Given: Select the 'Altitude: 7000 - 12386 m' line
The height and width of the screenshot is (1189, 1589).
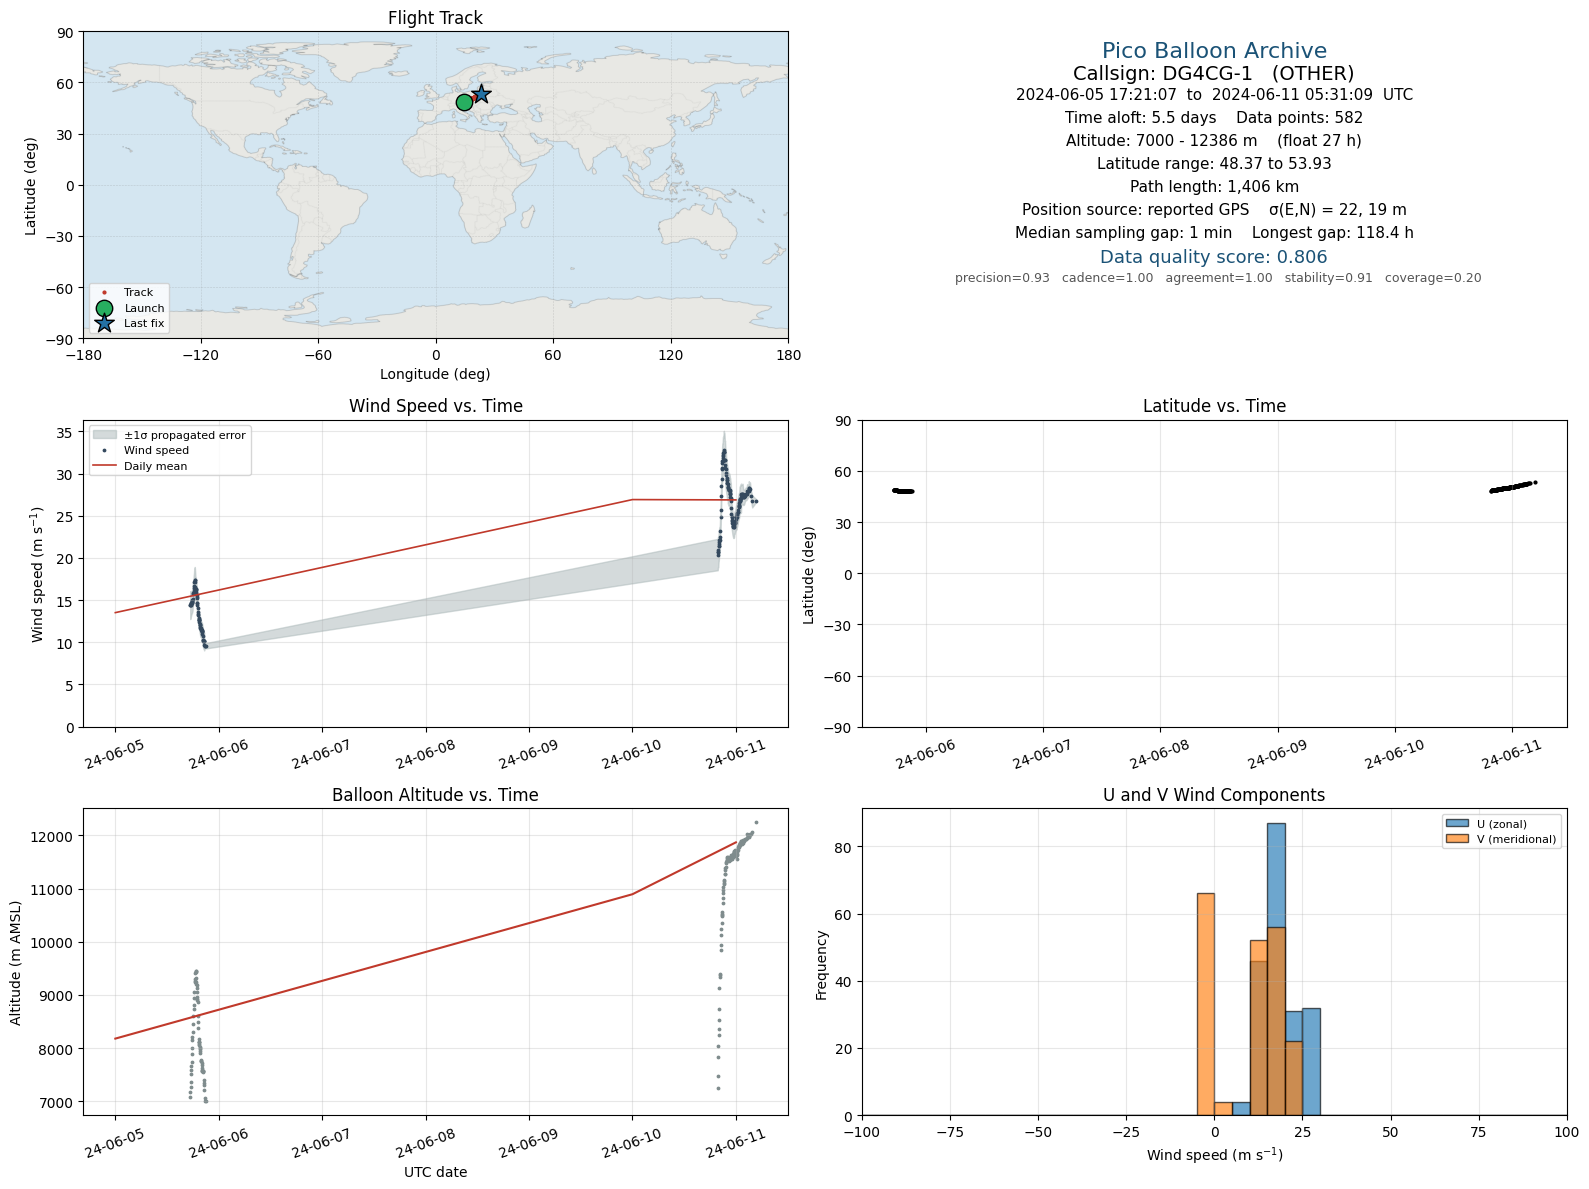Looking at the screenshot, I should [1214, 141].
